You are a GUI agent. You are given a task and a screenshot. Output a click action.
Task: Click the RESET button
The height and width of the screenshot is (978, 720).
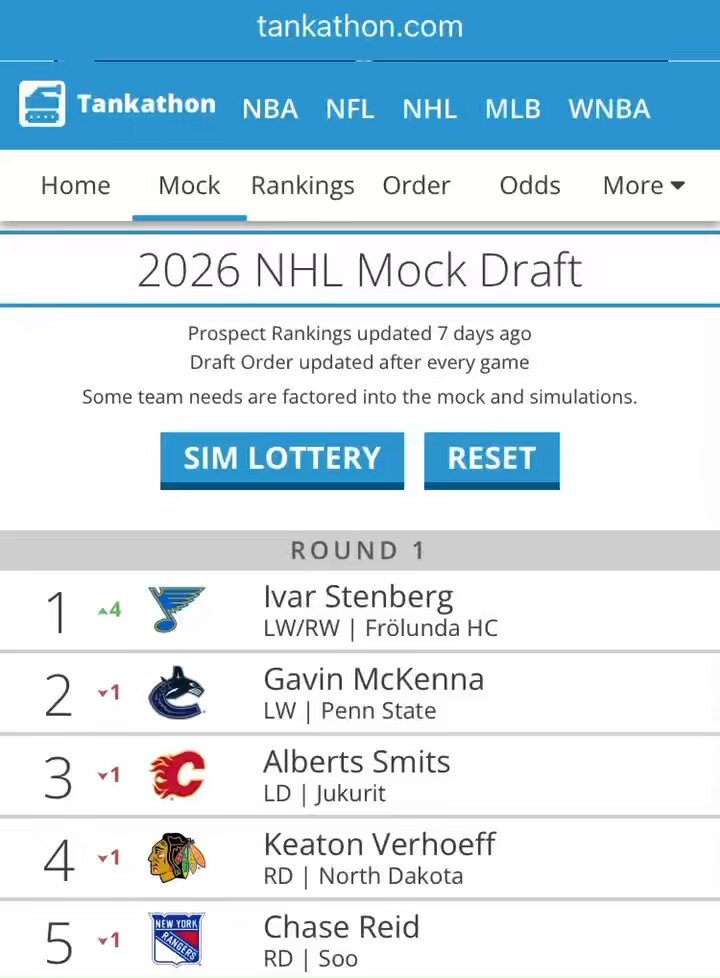492,460
